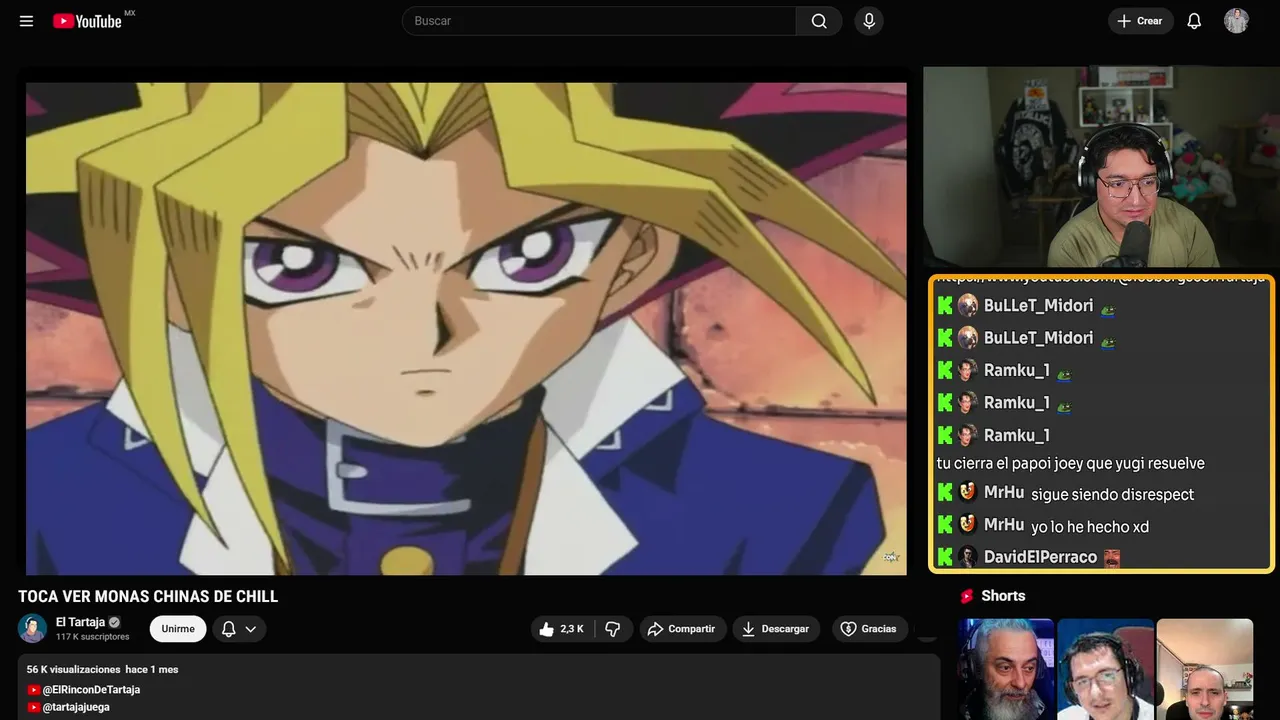The height and width of the screenshot is (720, 1280).
Task: Start voice search with microphone icon
Action: [x=869, y=21]
